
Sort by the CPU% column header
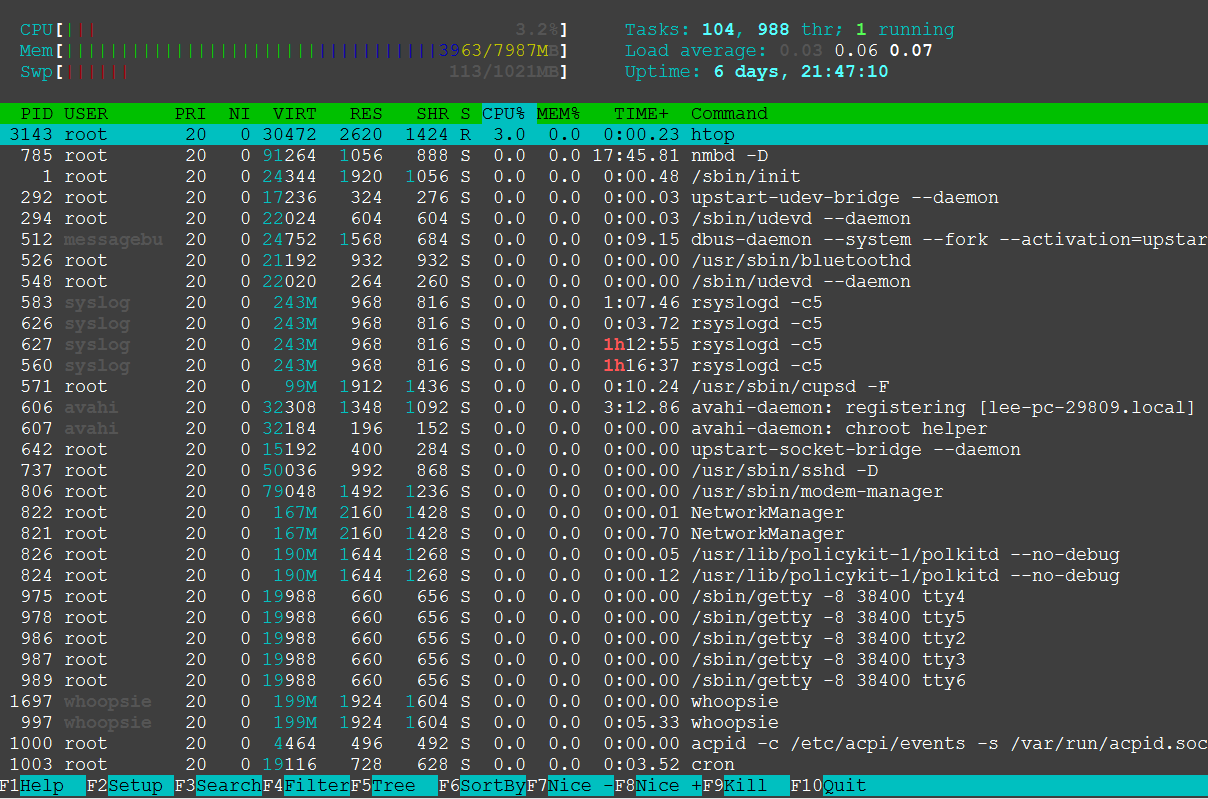(504, 114)
